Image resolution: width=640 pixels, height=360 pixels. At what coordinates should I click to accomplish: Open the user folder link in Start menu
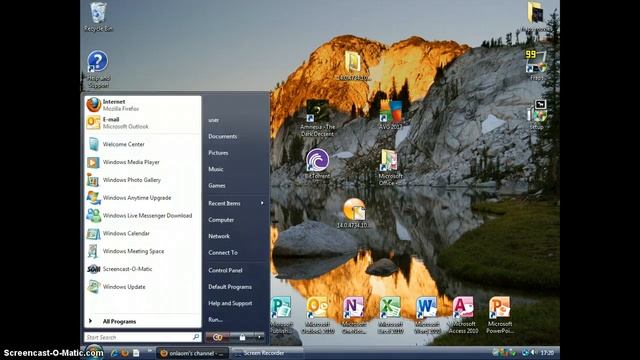coord(213,120)
